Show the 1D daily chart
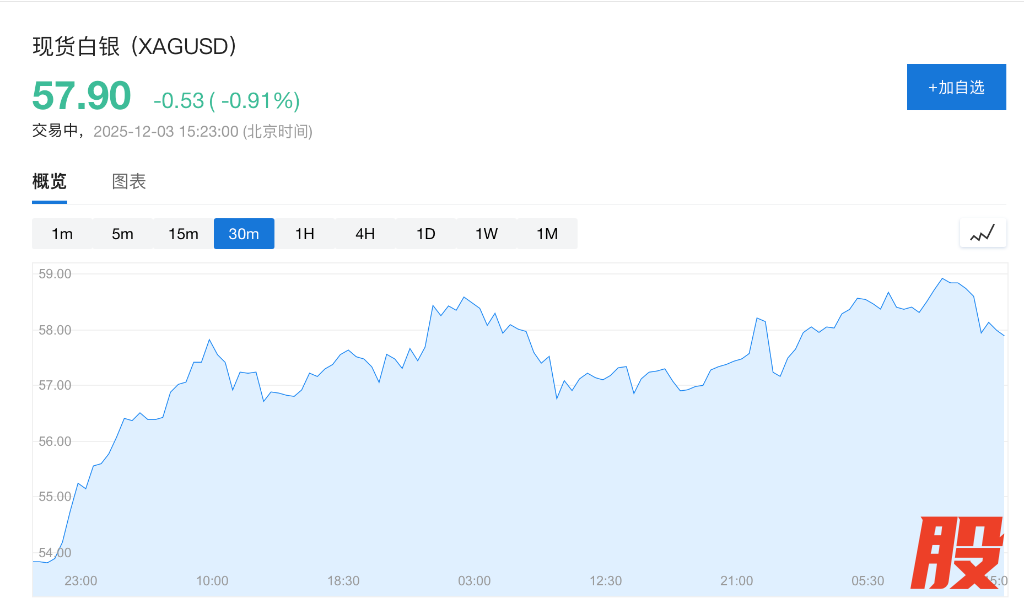The height and width of the screenshot is (608, 1024). point(426,234)
